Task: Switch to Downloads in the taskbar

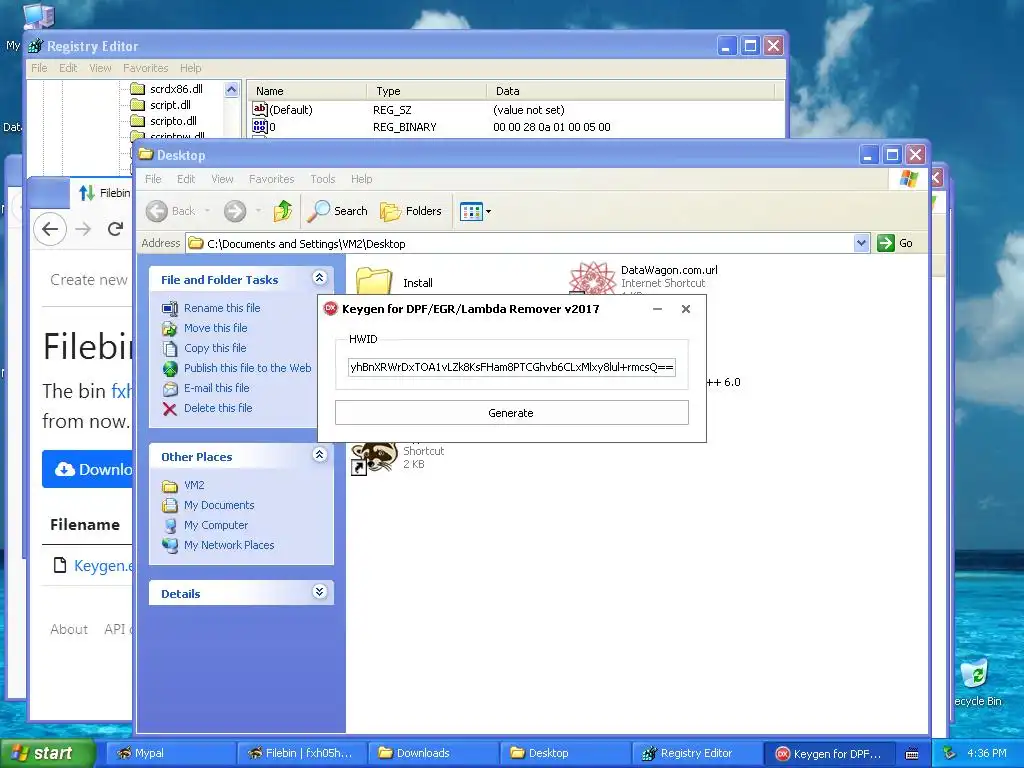Action: point(434,753)
